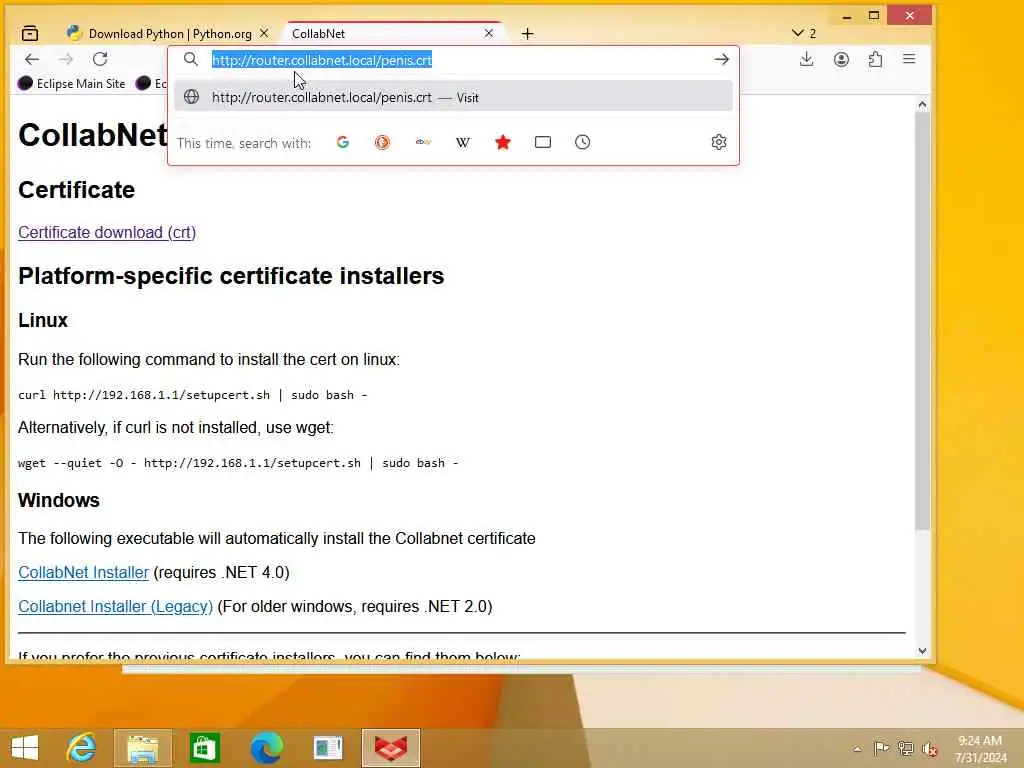Click the page scrollbar down arrow
The width and height of the screenshot is (1024, 768).
(922, 650)
